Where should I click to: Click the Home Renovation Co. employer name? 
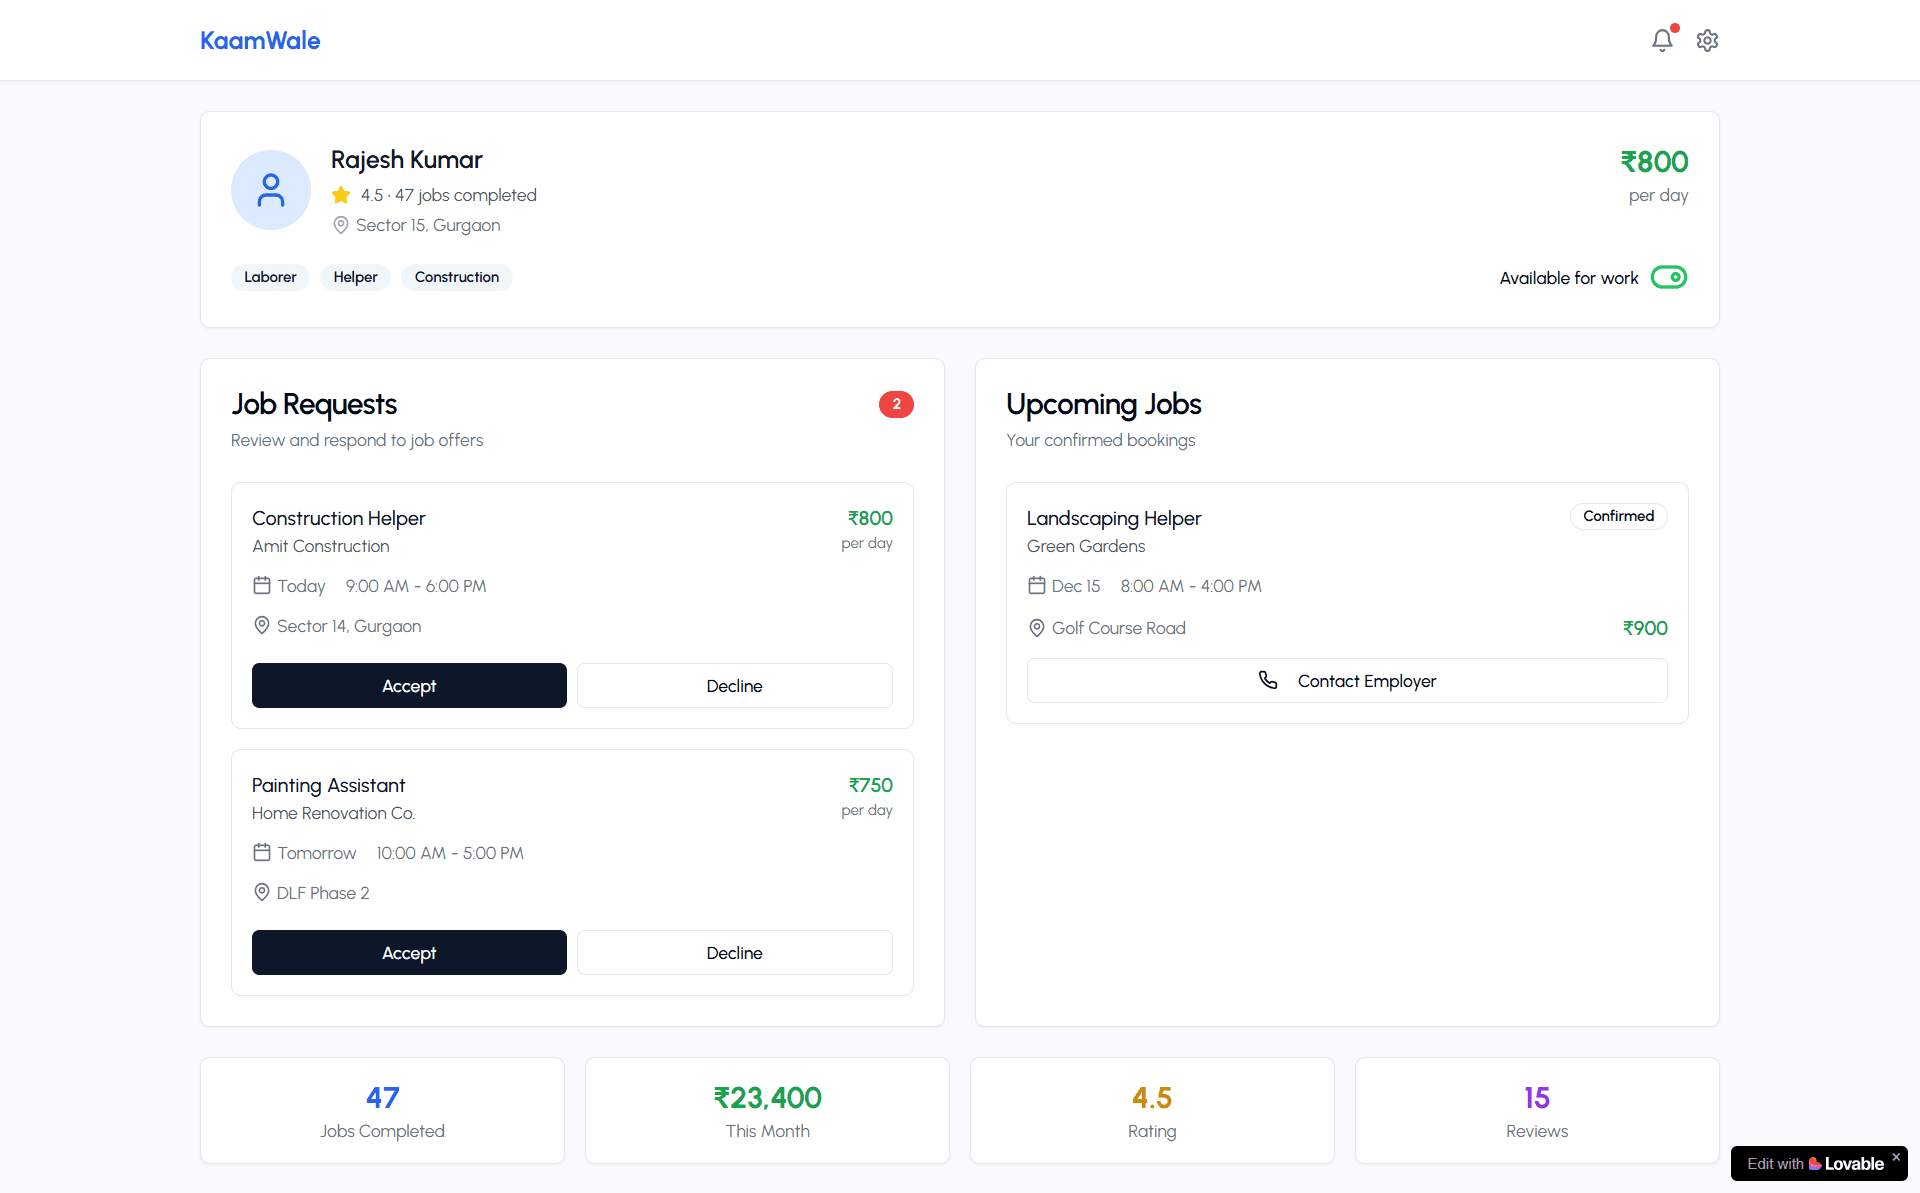point(333,813)
